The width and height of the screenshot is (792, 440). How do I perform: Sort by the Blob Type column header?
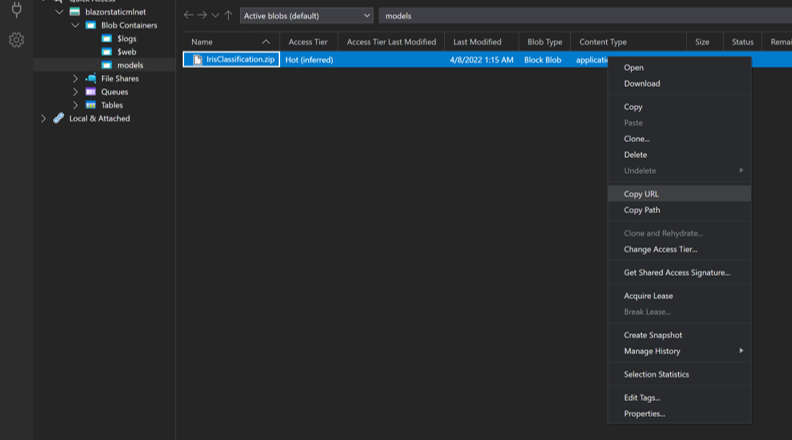pyautogui.click(x=544, y=42)
